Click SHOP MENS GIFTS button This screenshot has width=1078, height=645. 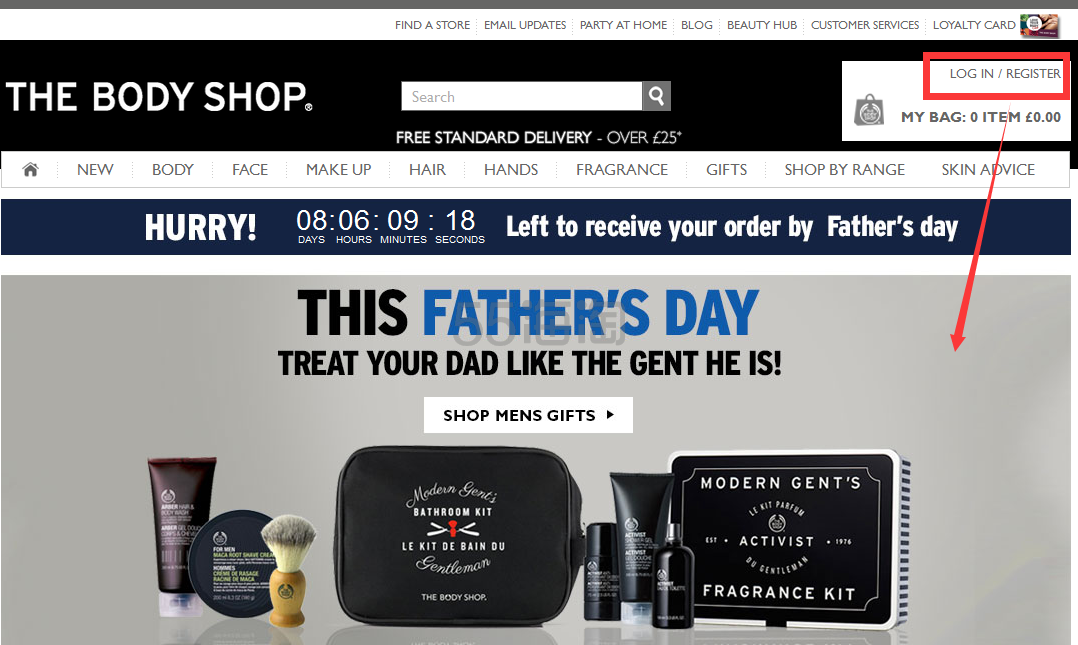[x=528, y=415]
